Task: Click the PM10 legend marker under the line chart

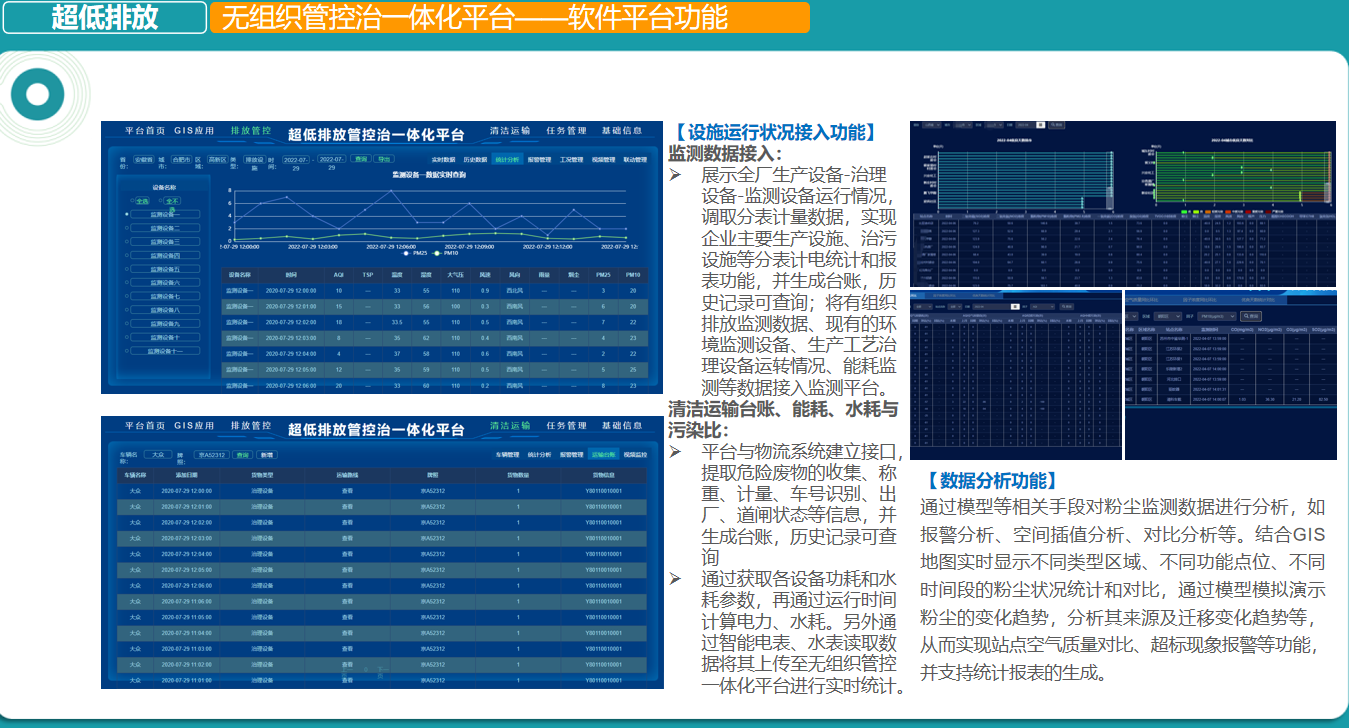Action: [x=437, y=253]
